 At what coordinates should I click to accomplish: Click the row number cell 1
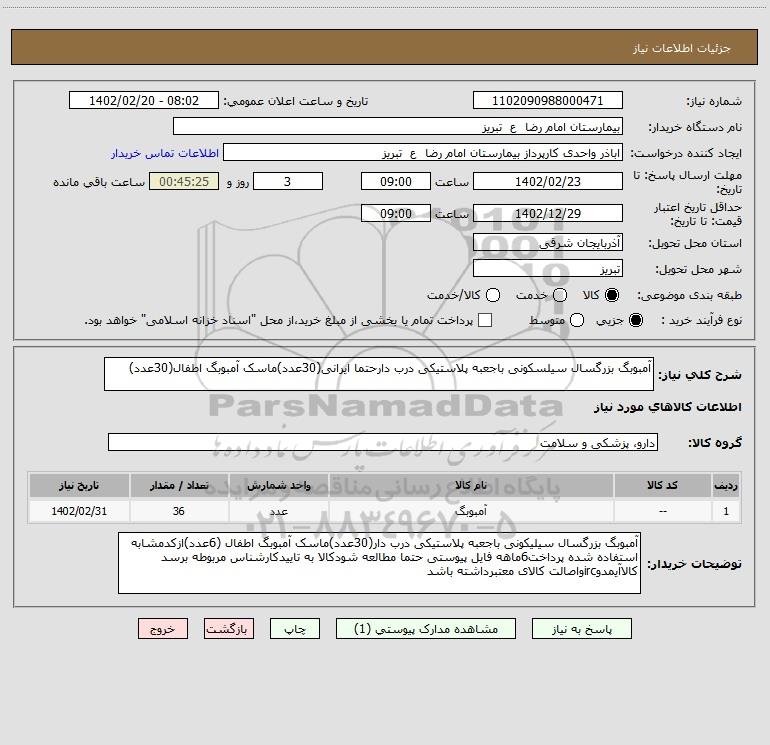726,511
